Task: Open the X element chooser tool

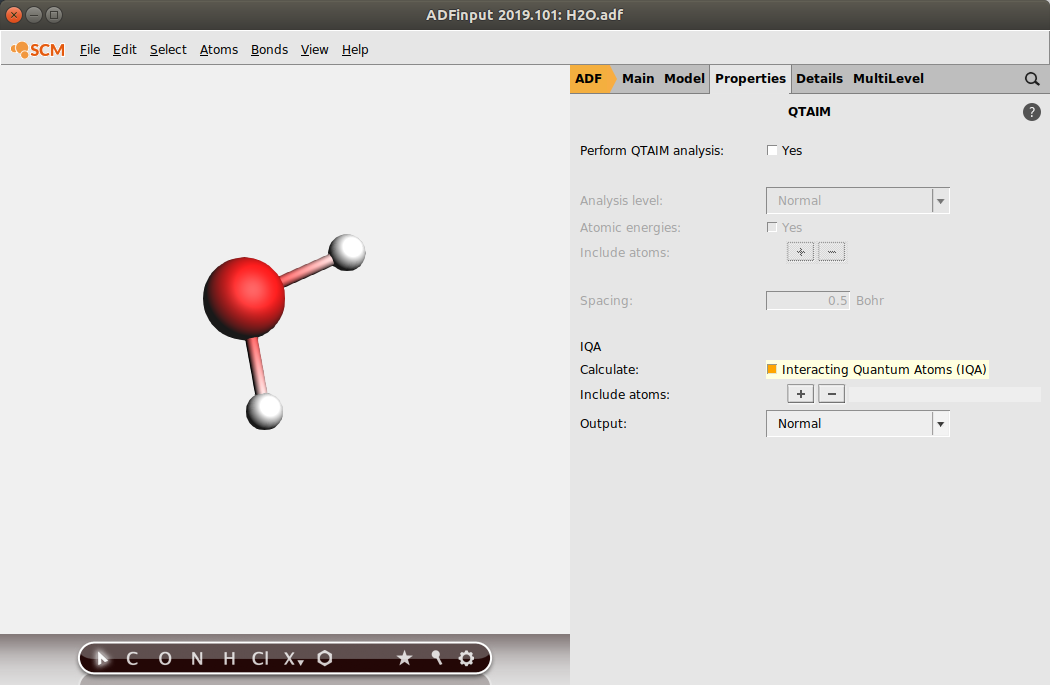Action: [293, 659]
